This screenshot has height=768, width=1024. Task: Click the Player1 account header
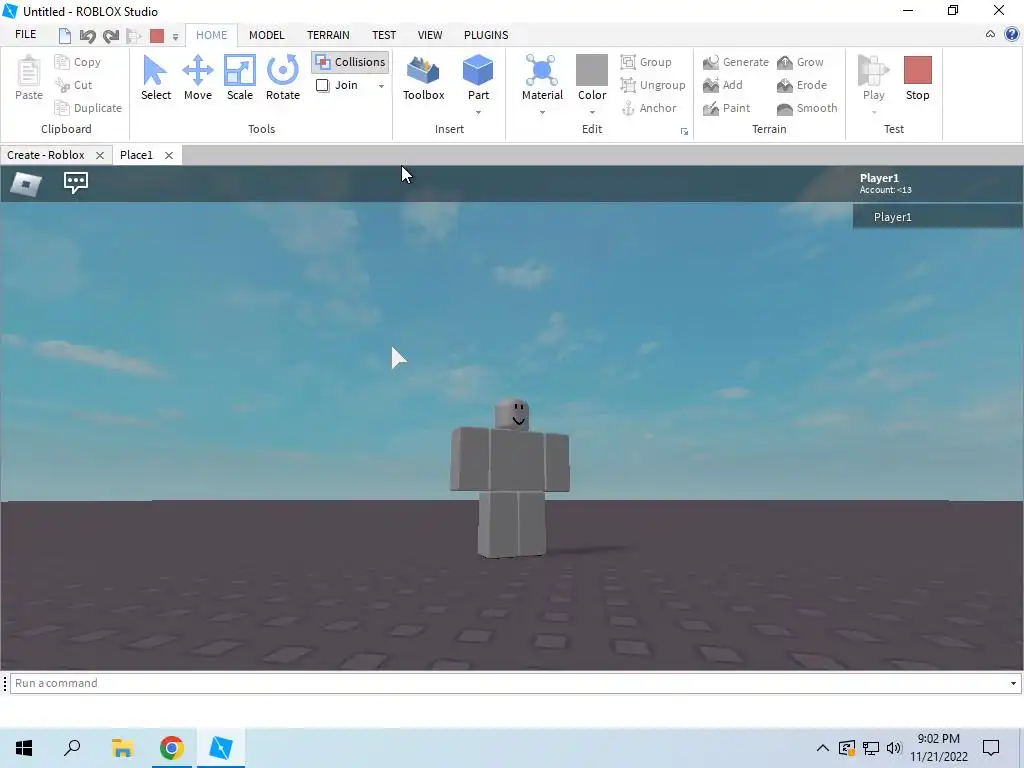coord(886,183)
